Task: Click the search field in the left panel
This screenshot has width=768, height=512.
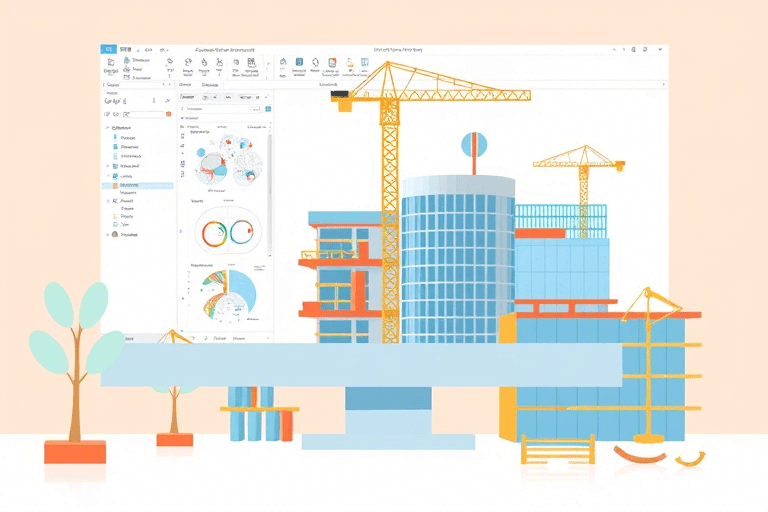Action: point(140,114)
